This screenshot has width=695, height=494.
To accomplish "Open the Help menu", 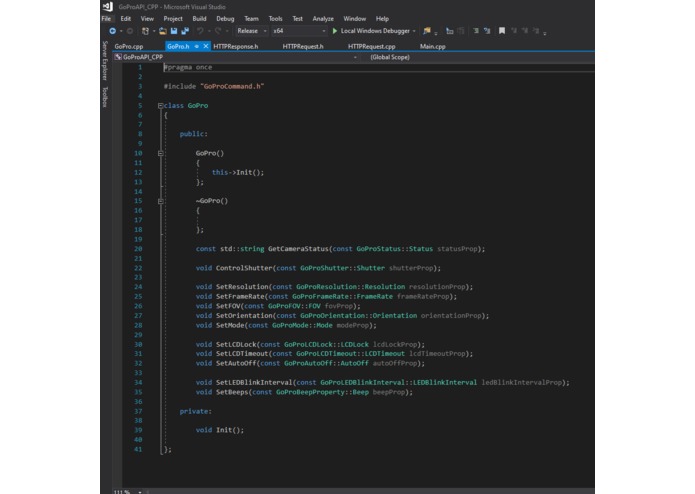I will pos(382,19).
